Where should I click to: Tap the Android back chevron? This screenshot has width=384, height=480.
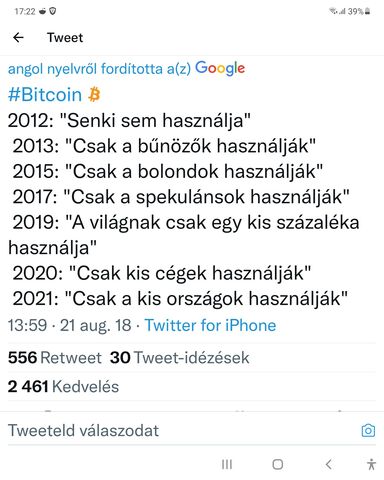coord(329,464)
